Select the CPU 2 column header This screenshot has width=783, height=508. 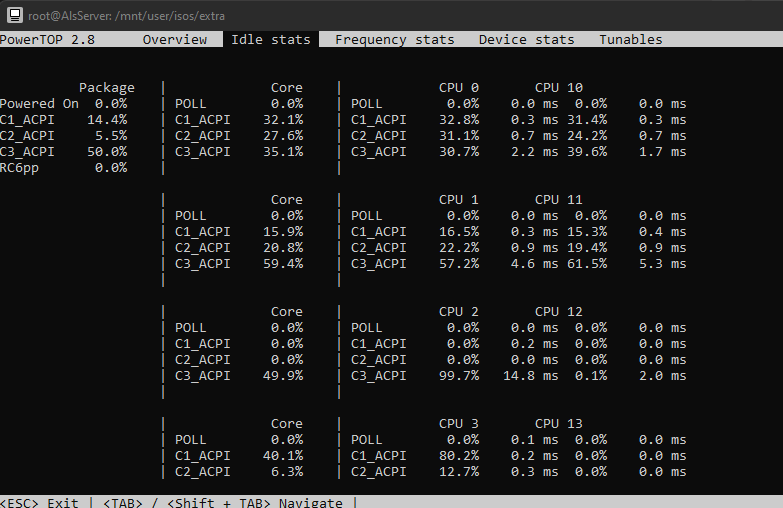[459, 312]
